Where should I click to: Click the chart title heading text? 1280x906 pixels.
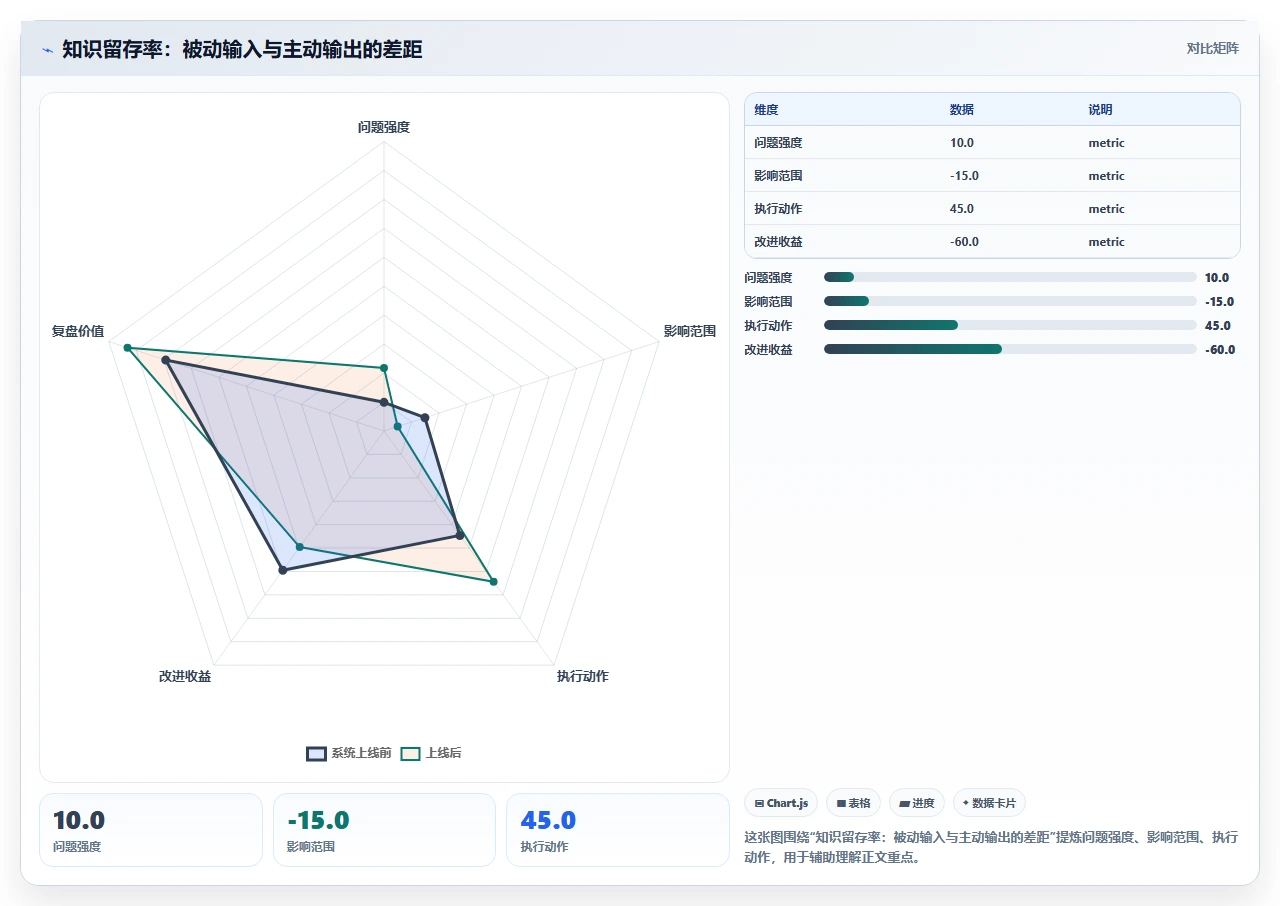point(242,49)
